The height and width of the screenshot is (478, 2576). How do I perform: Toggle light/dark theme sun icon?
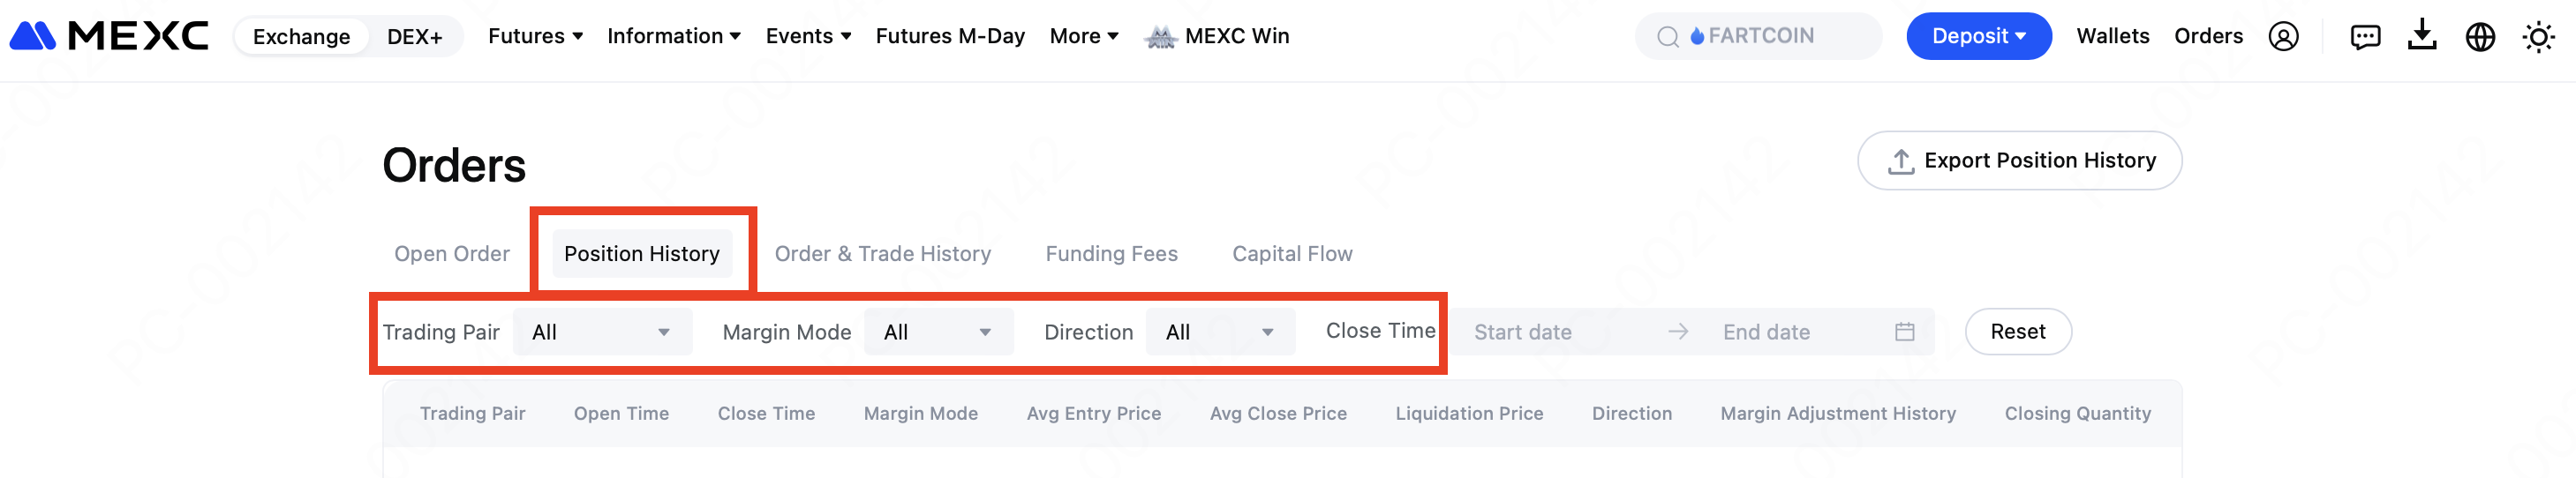click(x=2538, y=37)
